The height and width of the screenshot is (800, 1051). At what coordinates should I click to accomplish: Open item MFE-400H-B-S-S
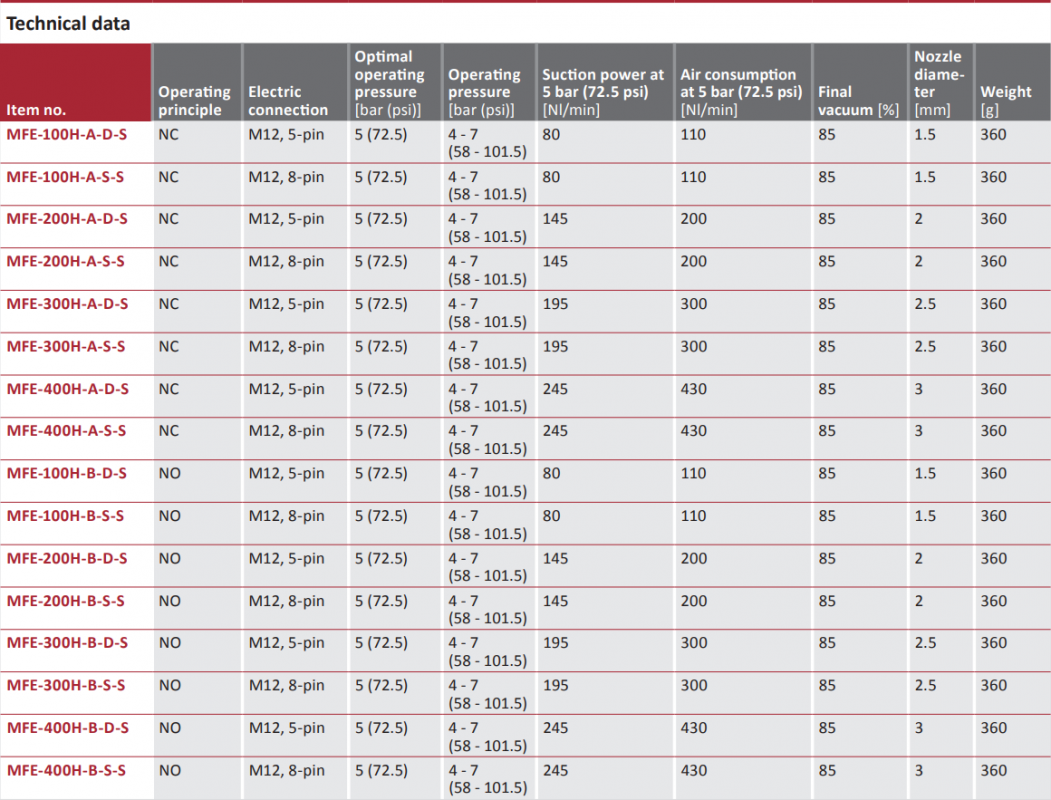(x=66, y=771)
